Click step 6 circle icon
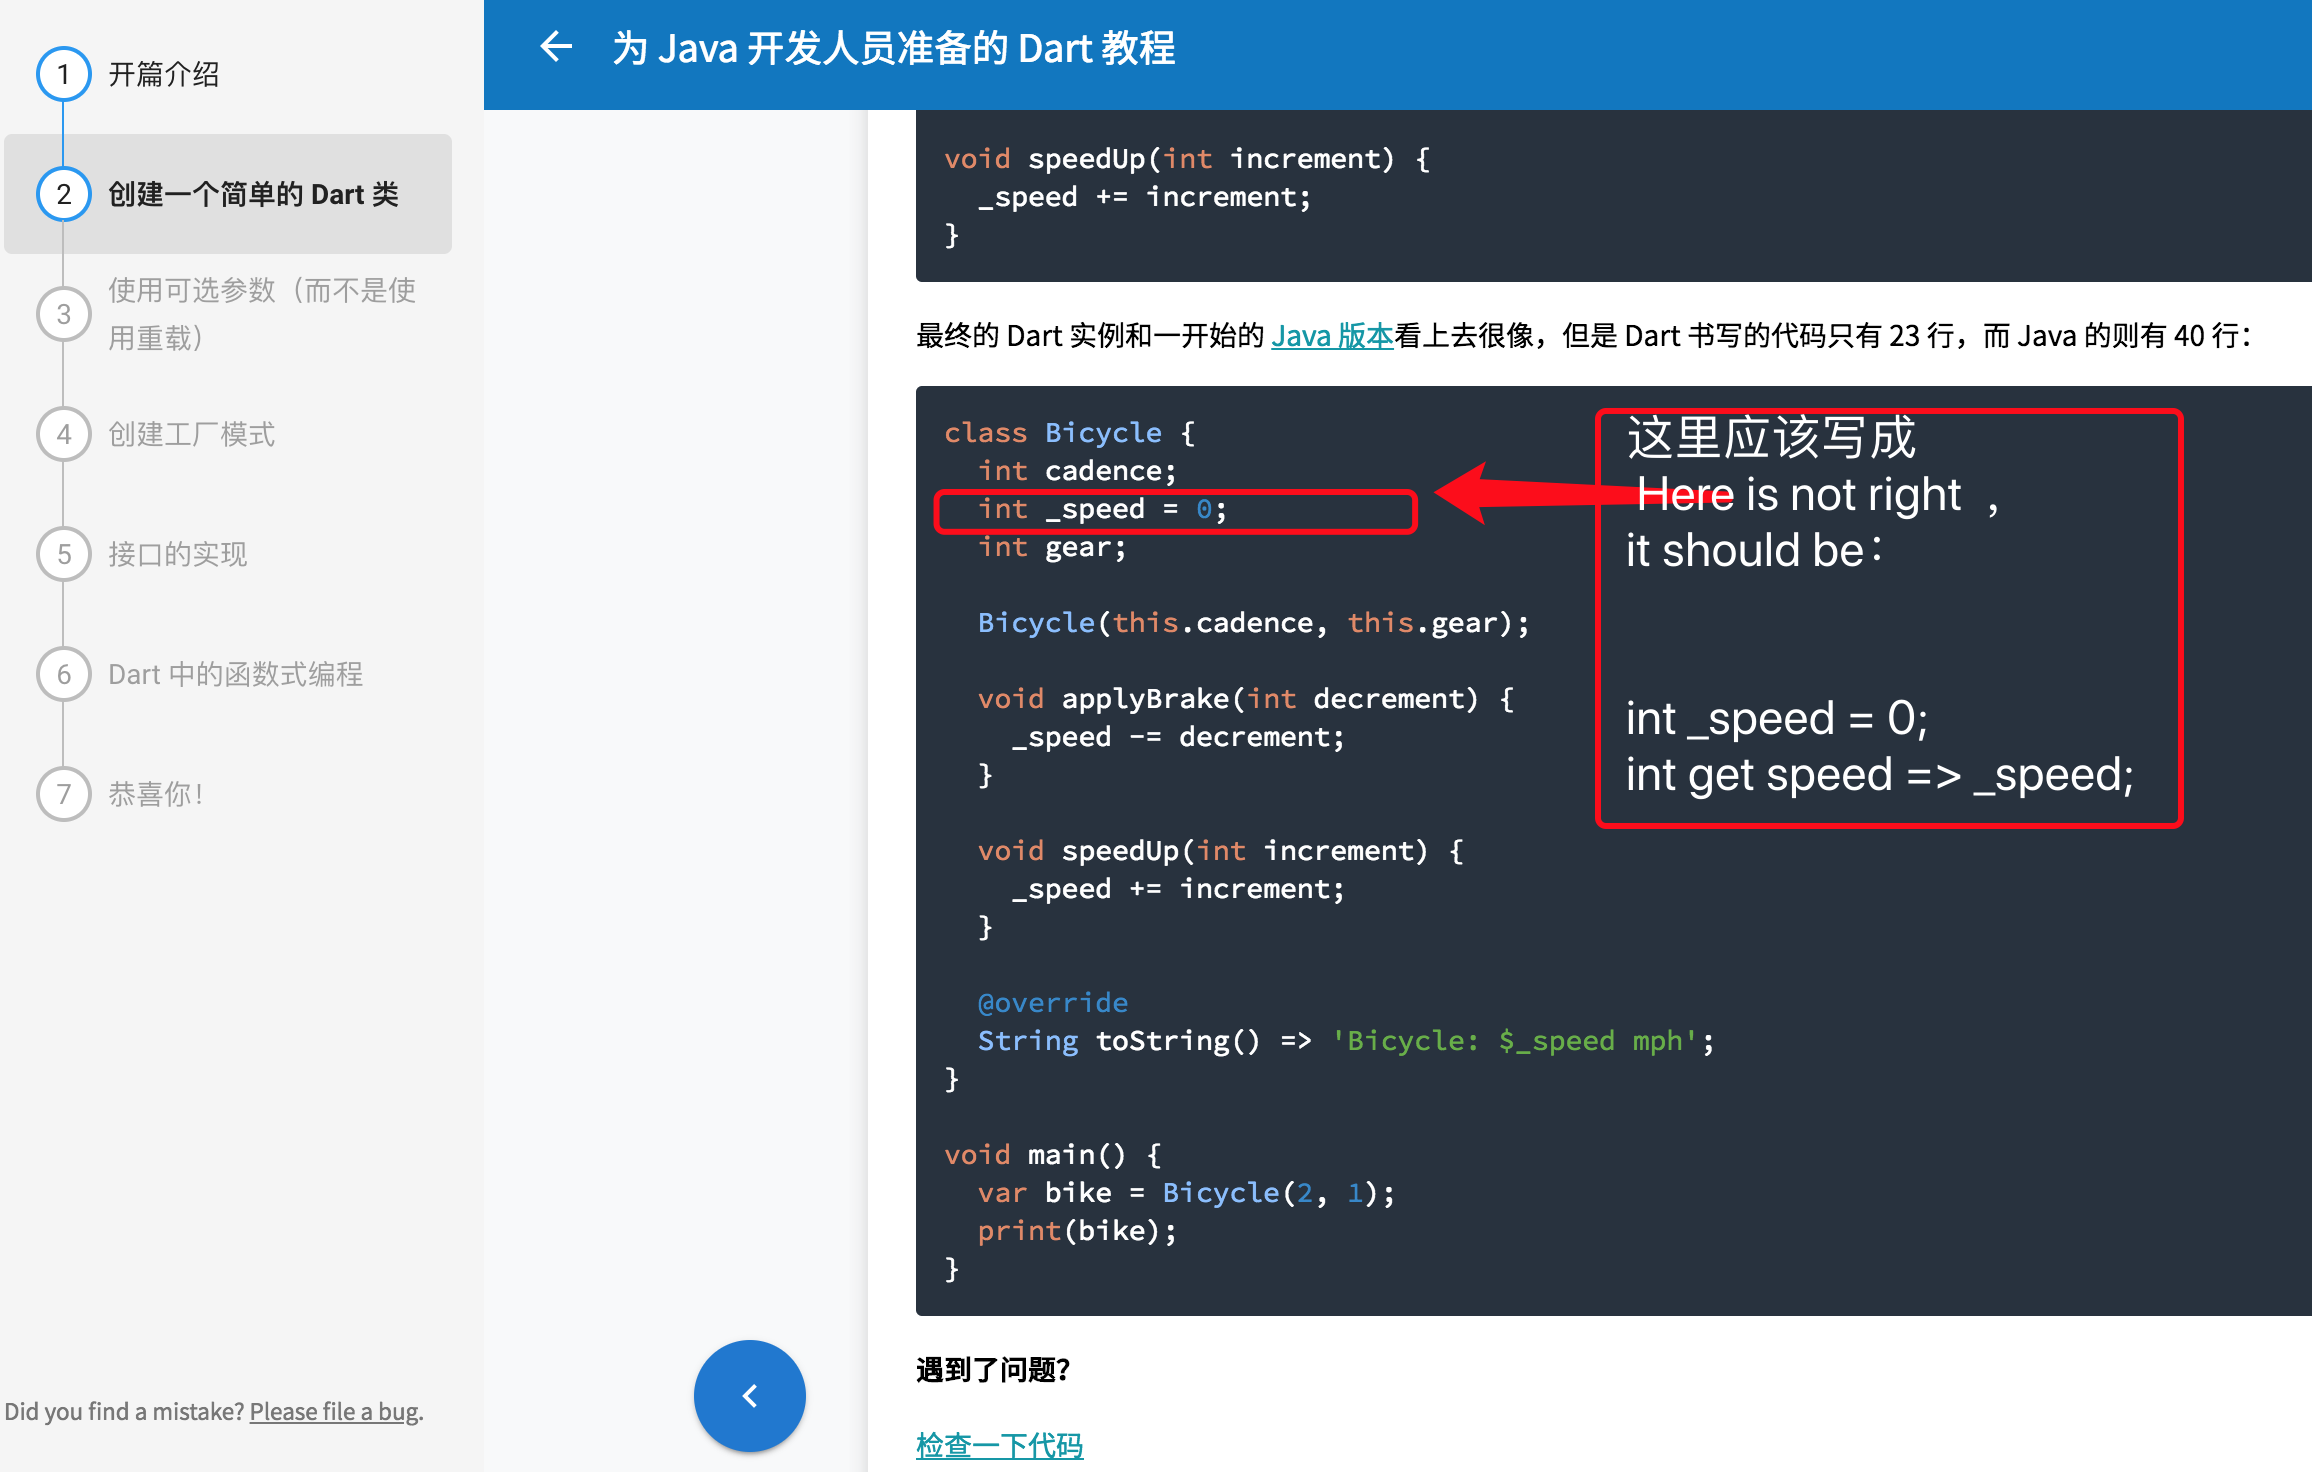Screen dimensions: 2312x1472 coord(63,674)
